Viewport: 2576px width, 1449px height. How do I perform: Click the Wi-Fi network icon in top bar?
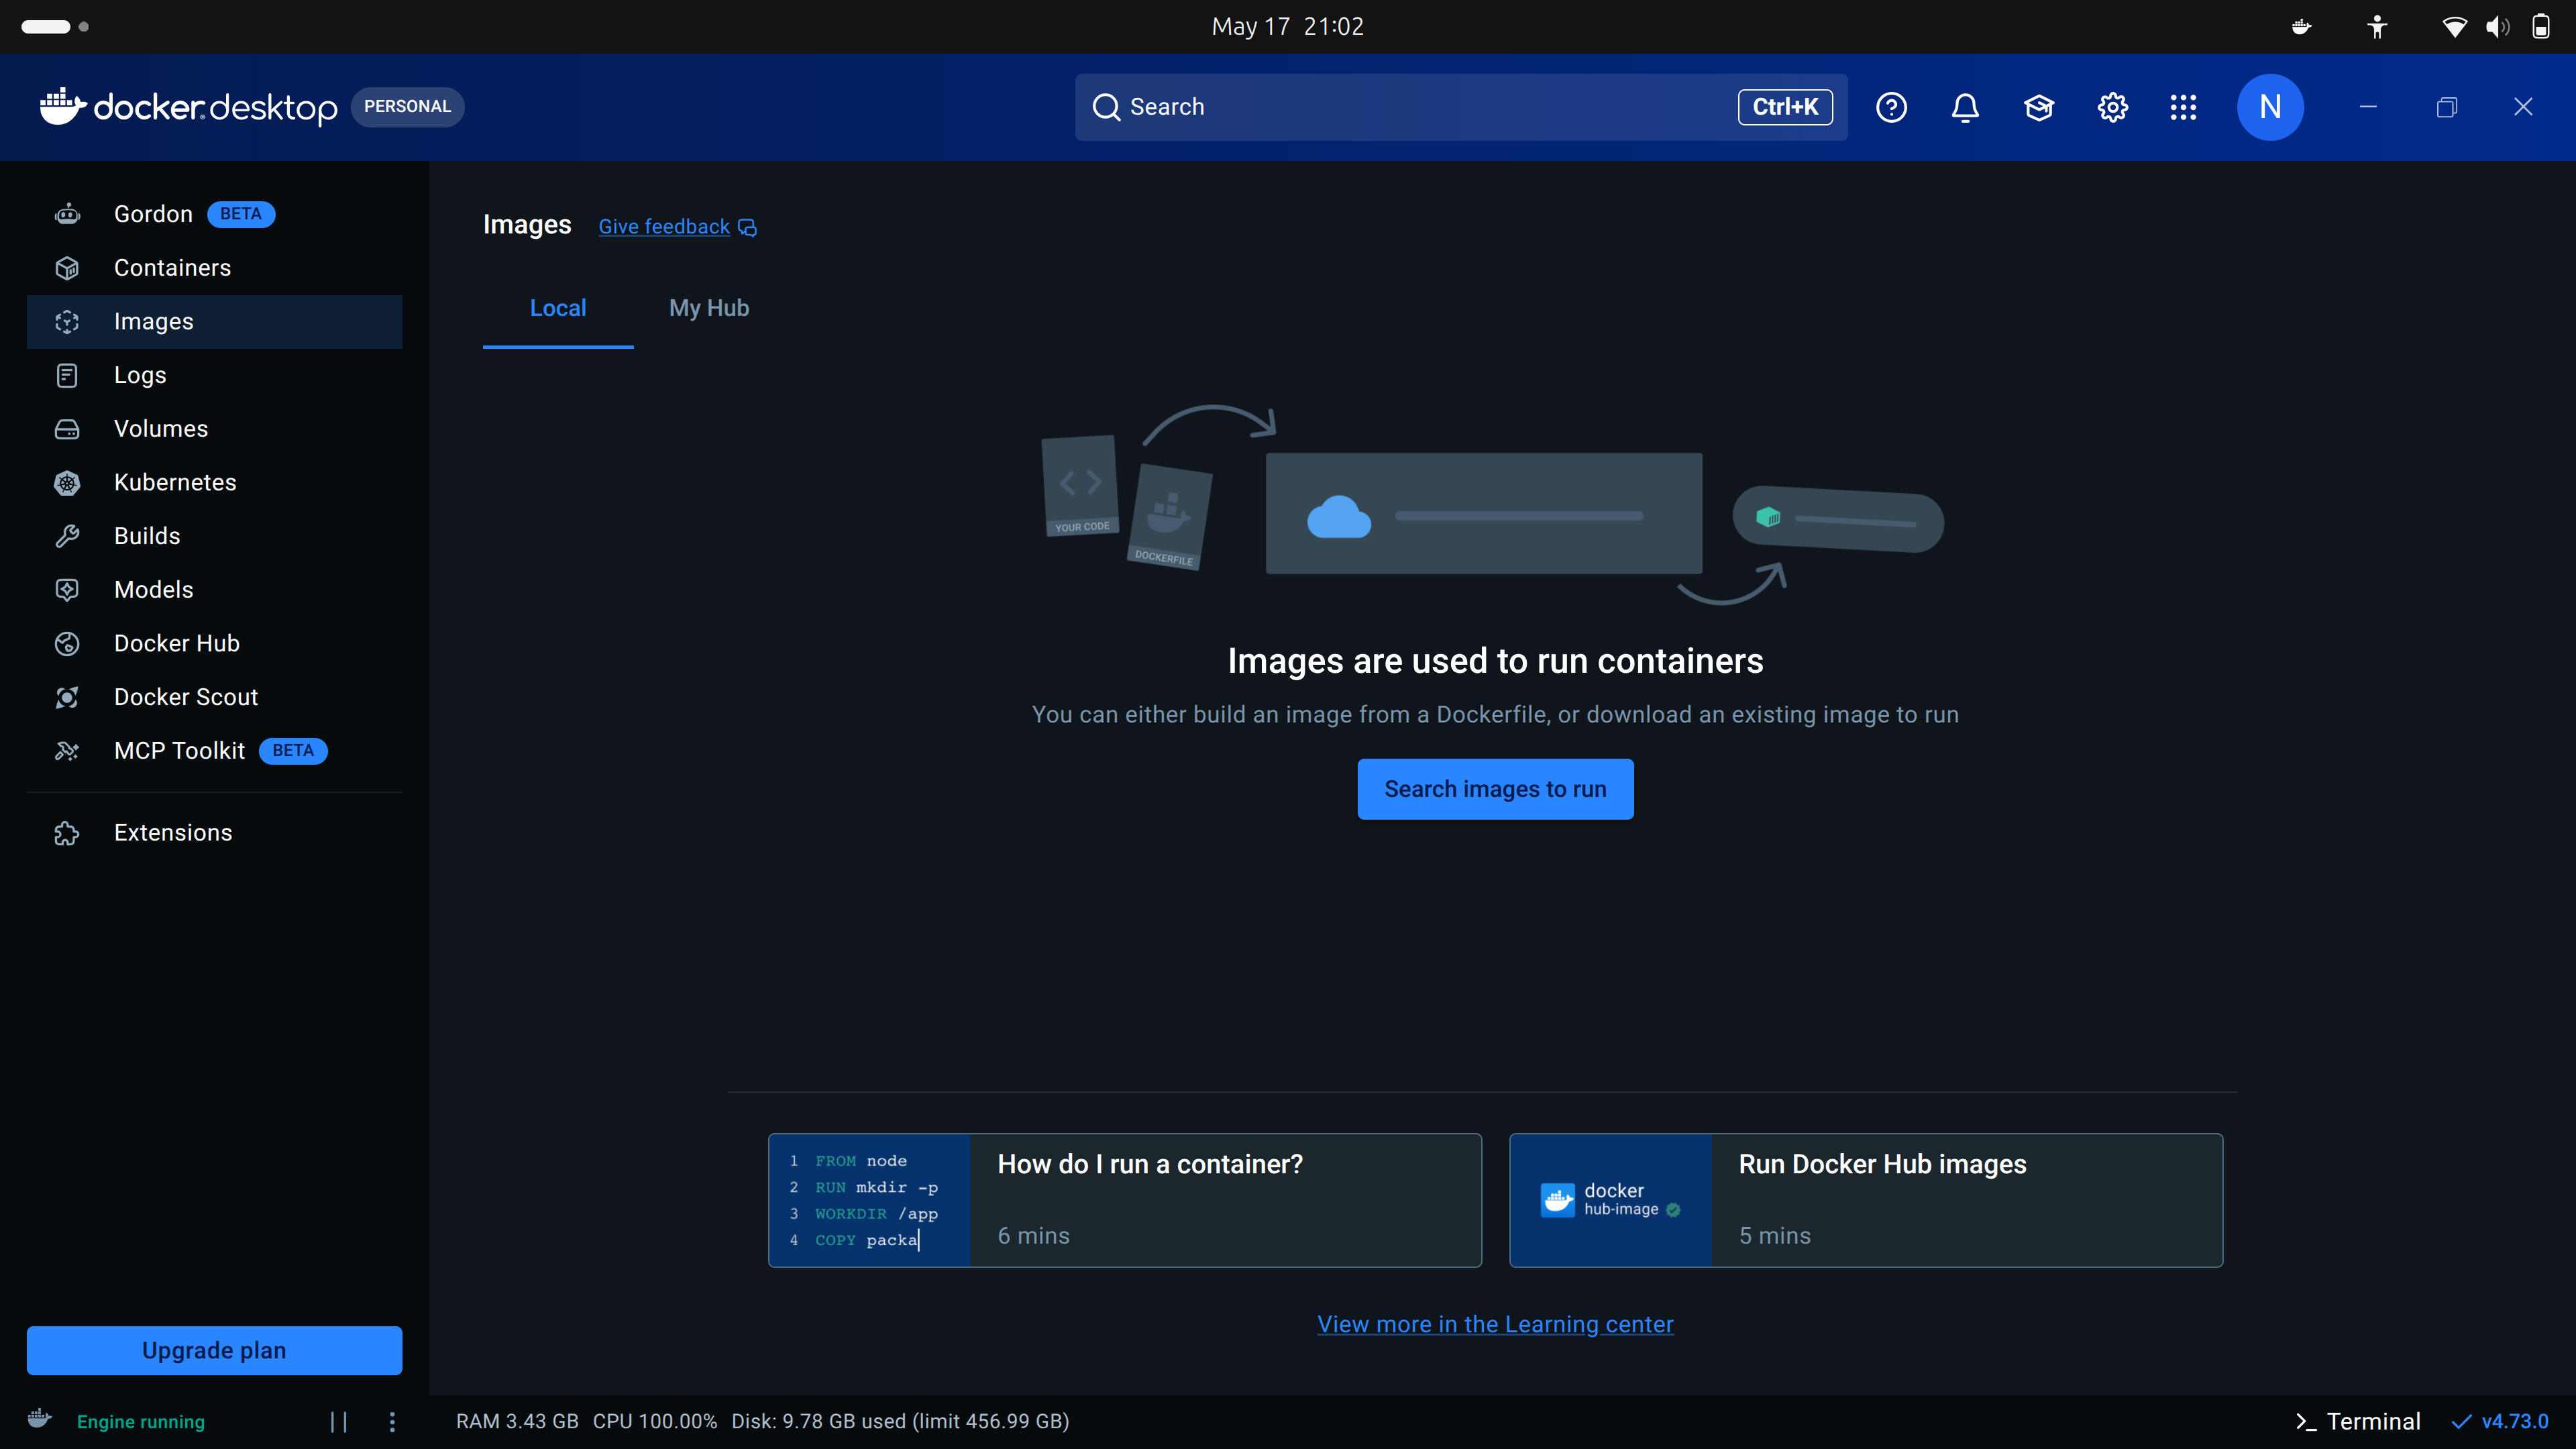pyautogui.click(x=2454, y=27)
